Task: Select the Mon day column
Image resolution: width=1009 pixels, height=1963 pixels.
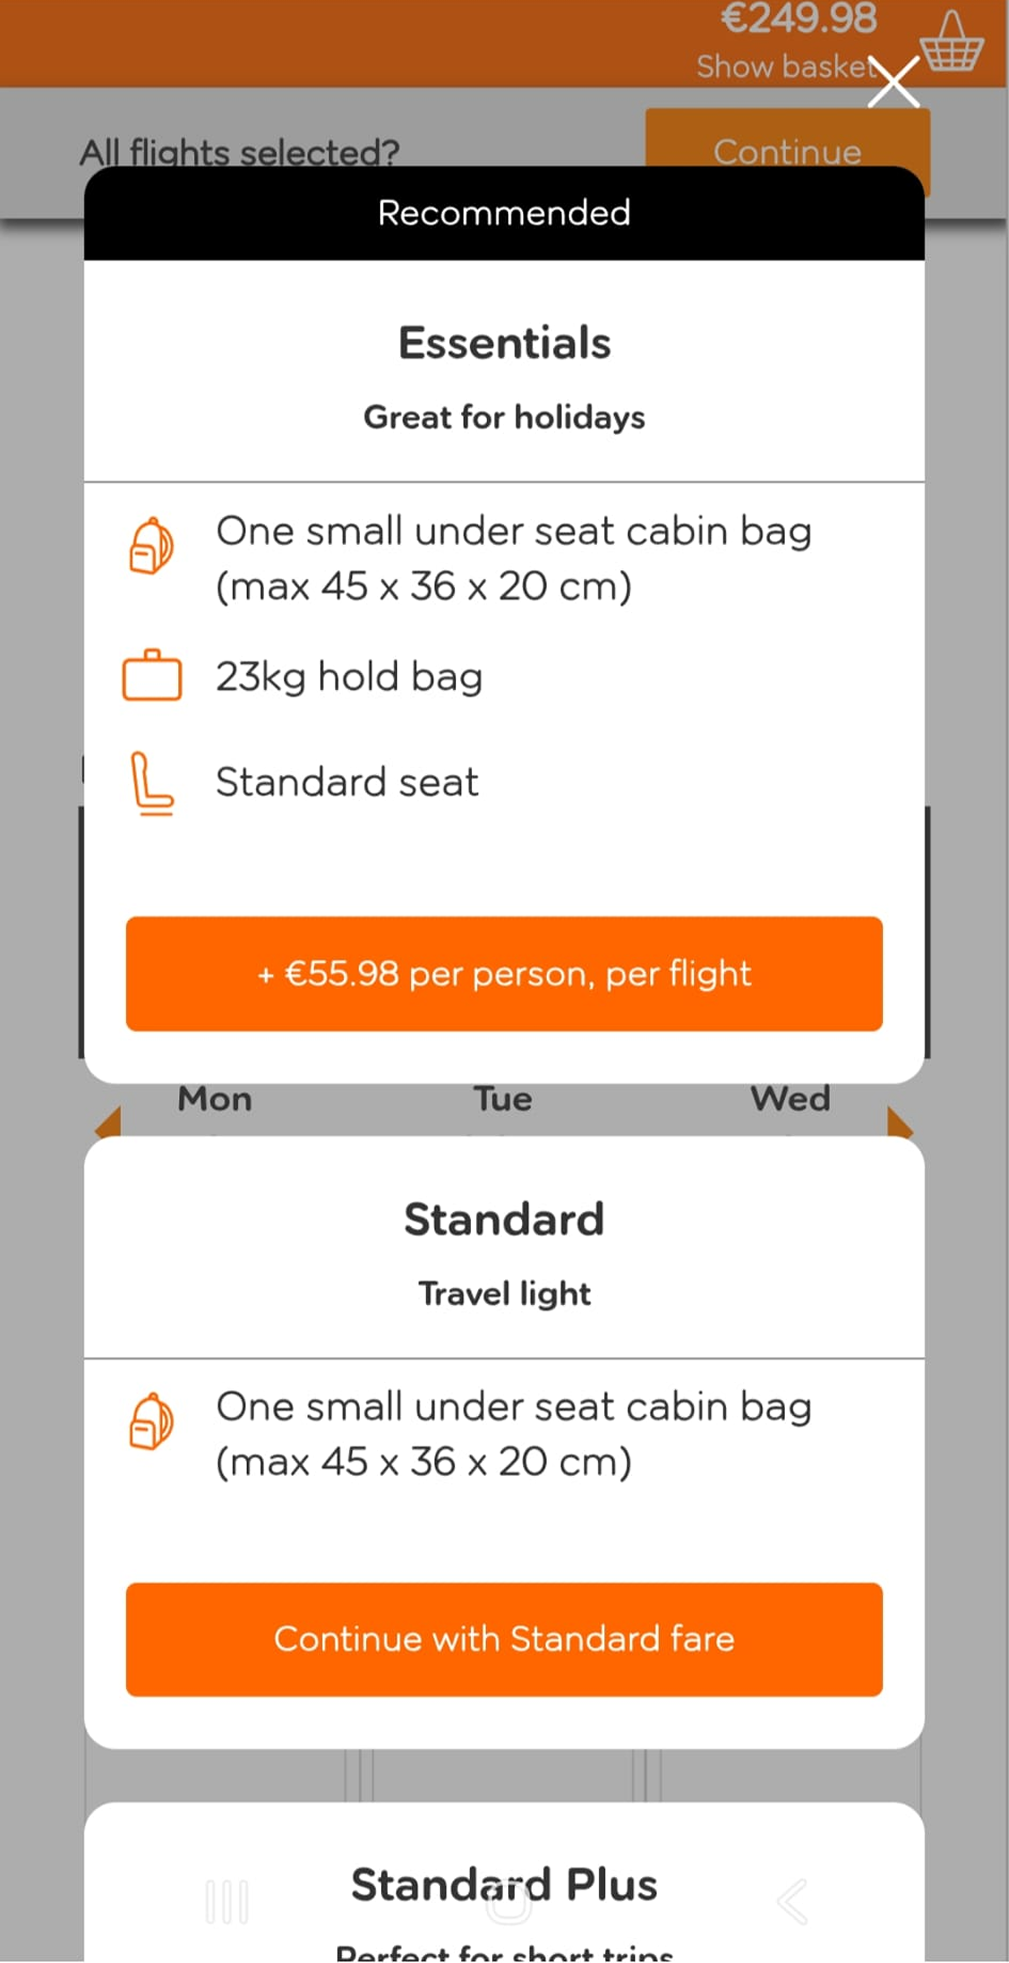Action: tap(214, 1098)
